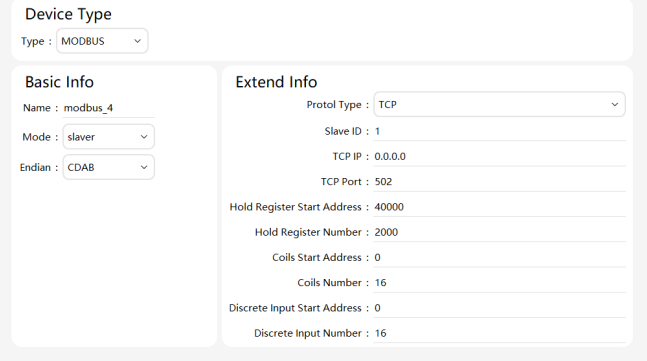This screenshot has width=647, height=361.
Task: Click the Mode label text
Action: (36, 137)
